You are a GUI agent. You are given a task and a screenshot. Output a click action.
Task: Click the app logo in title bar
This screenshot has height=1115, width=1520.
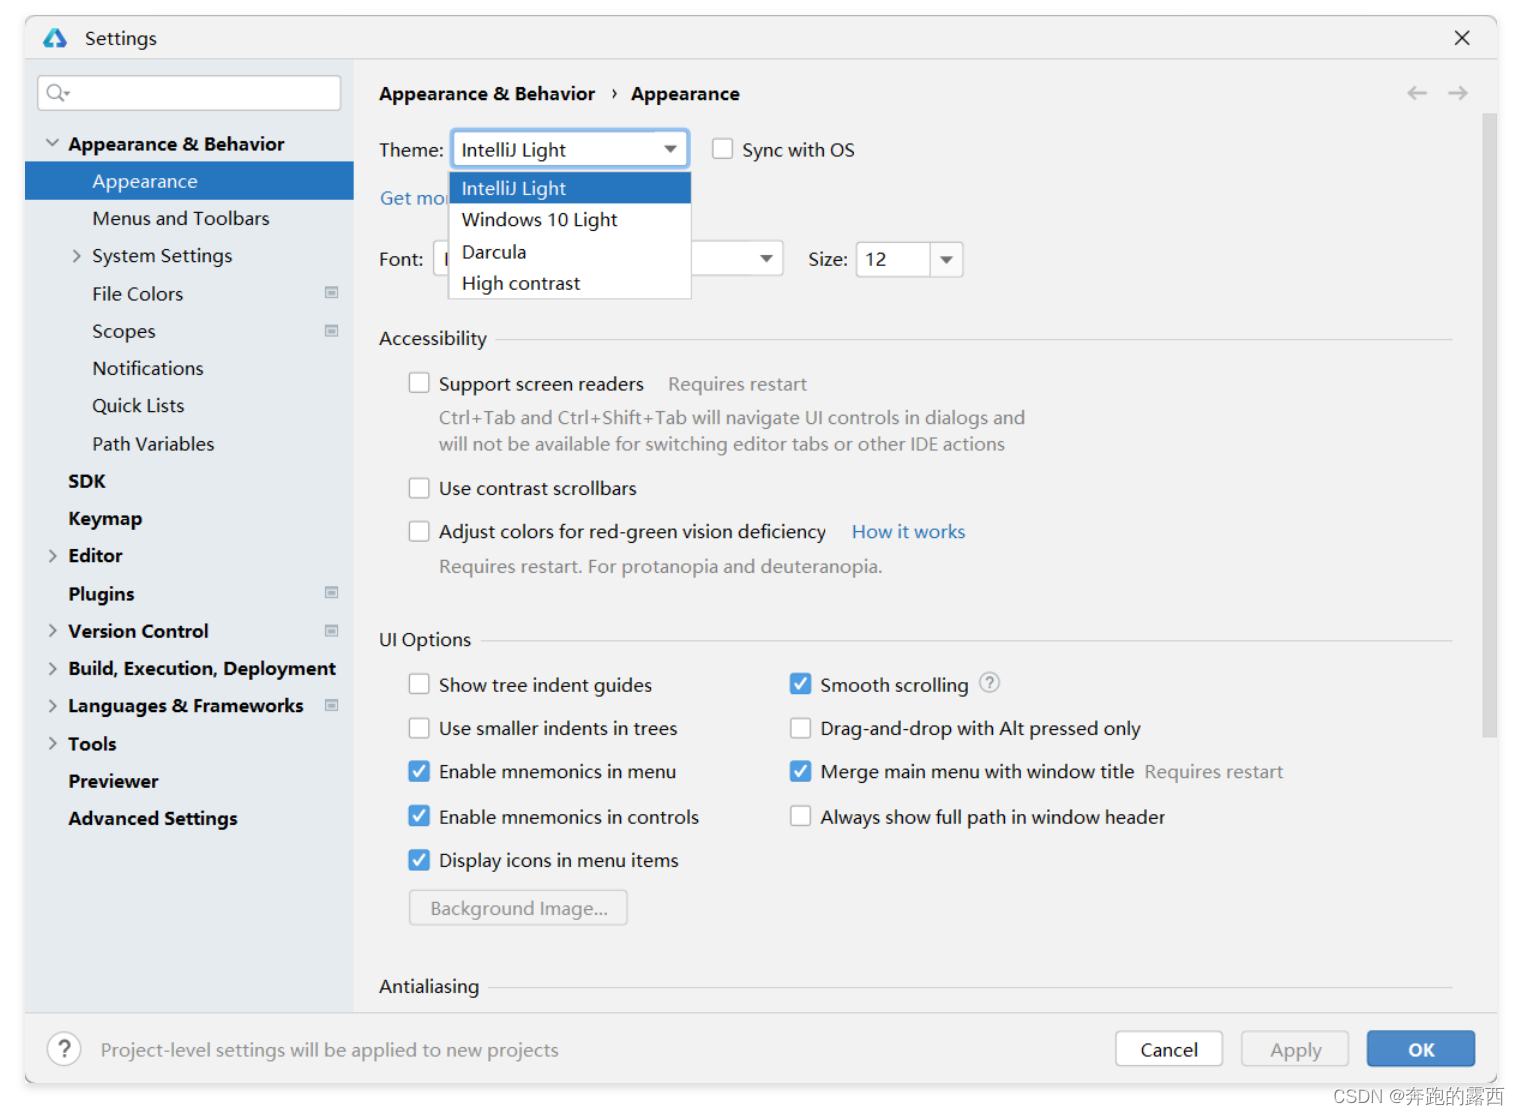[55, 38]
